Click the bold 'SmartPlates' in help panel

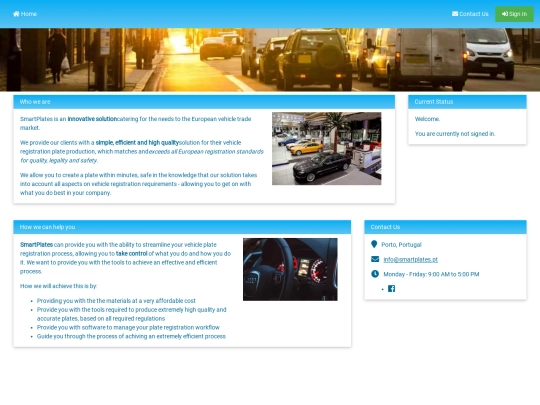[x=36, y=245]
